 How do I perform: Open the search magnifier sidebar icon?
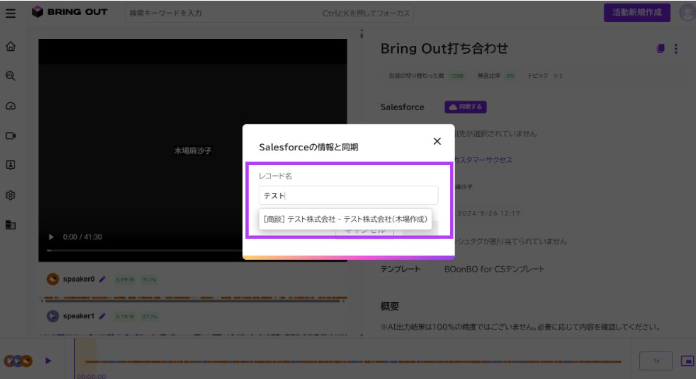[x=11, y=76]
